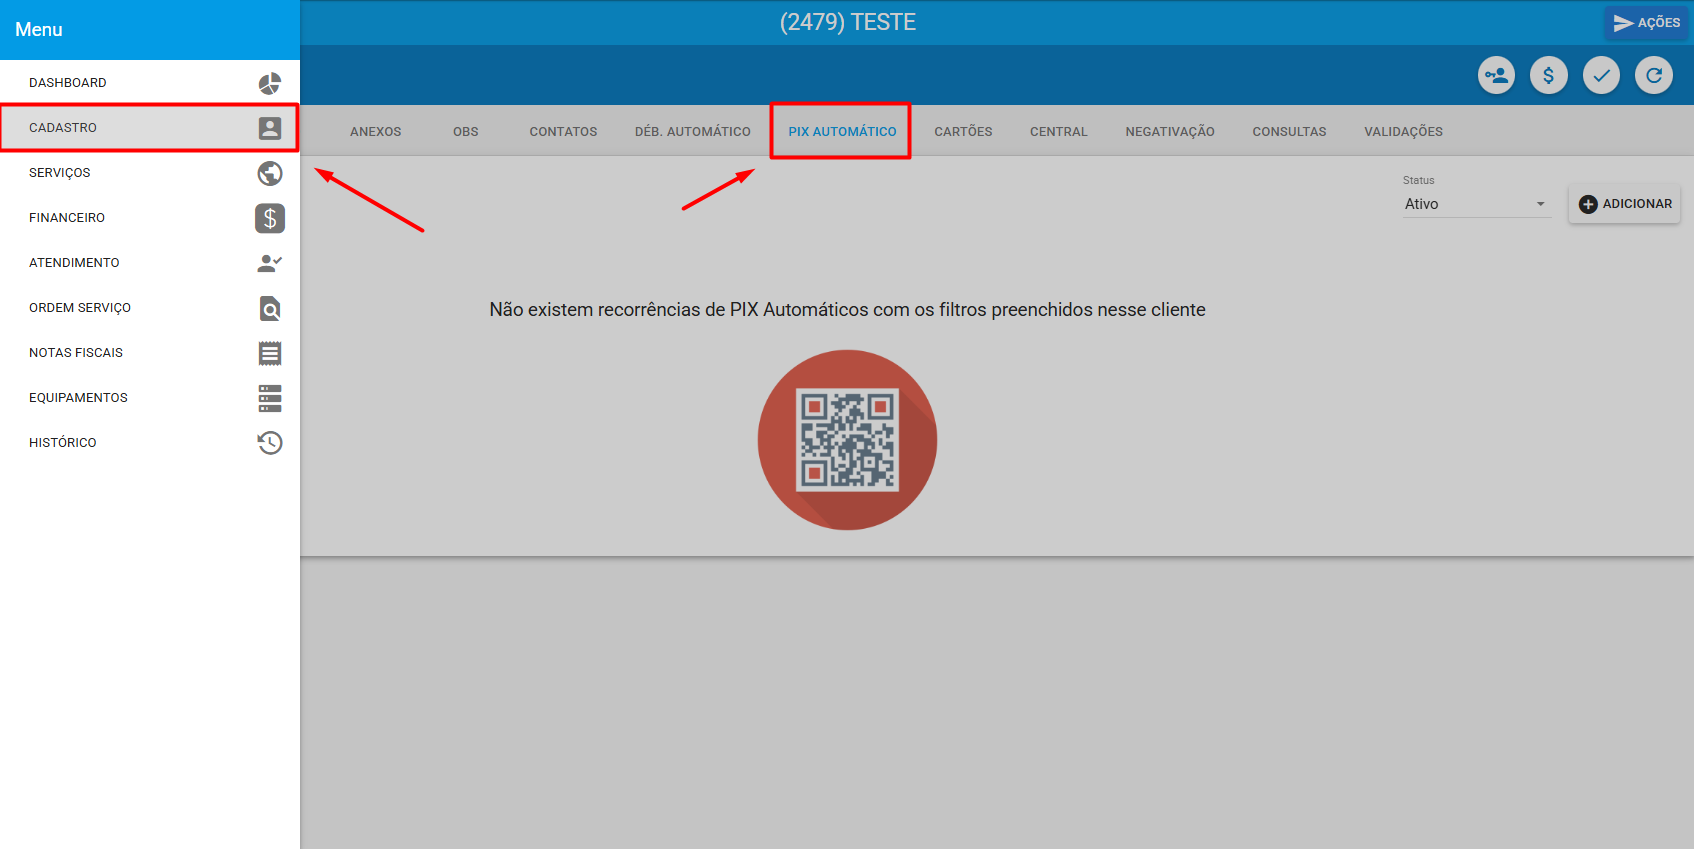Go to Equipamentos in the side menu

click(150, 398)
